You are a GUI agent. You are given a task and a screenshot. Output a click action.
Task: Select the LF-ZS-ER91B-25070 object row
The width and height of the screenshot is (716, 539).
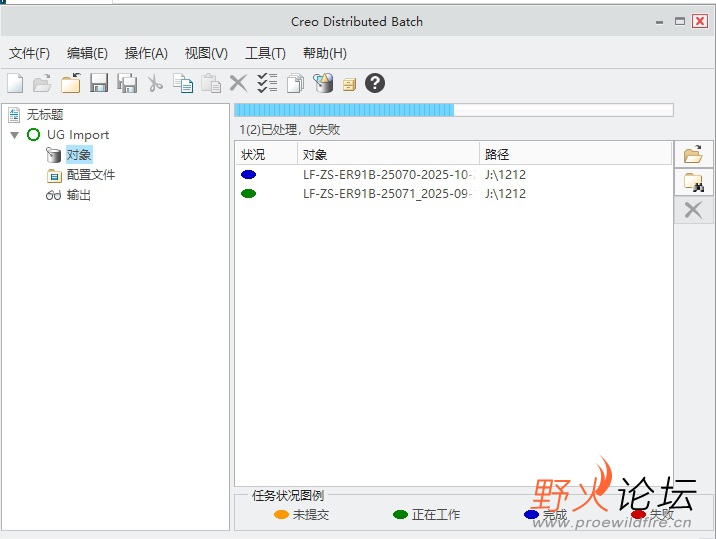pyautogui.click(x=453, y=174)
